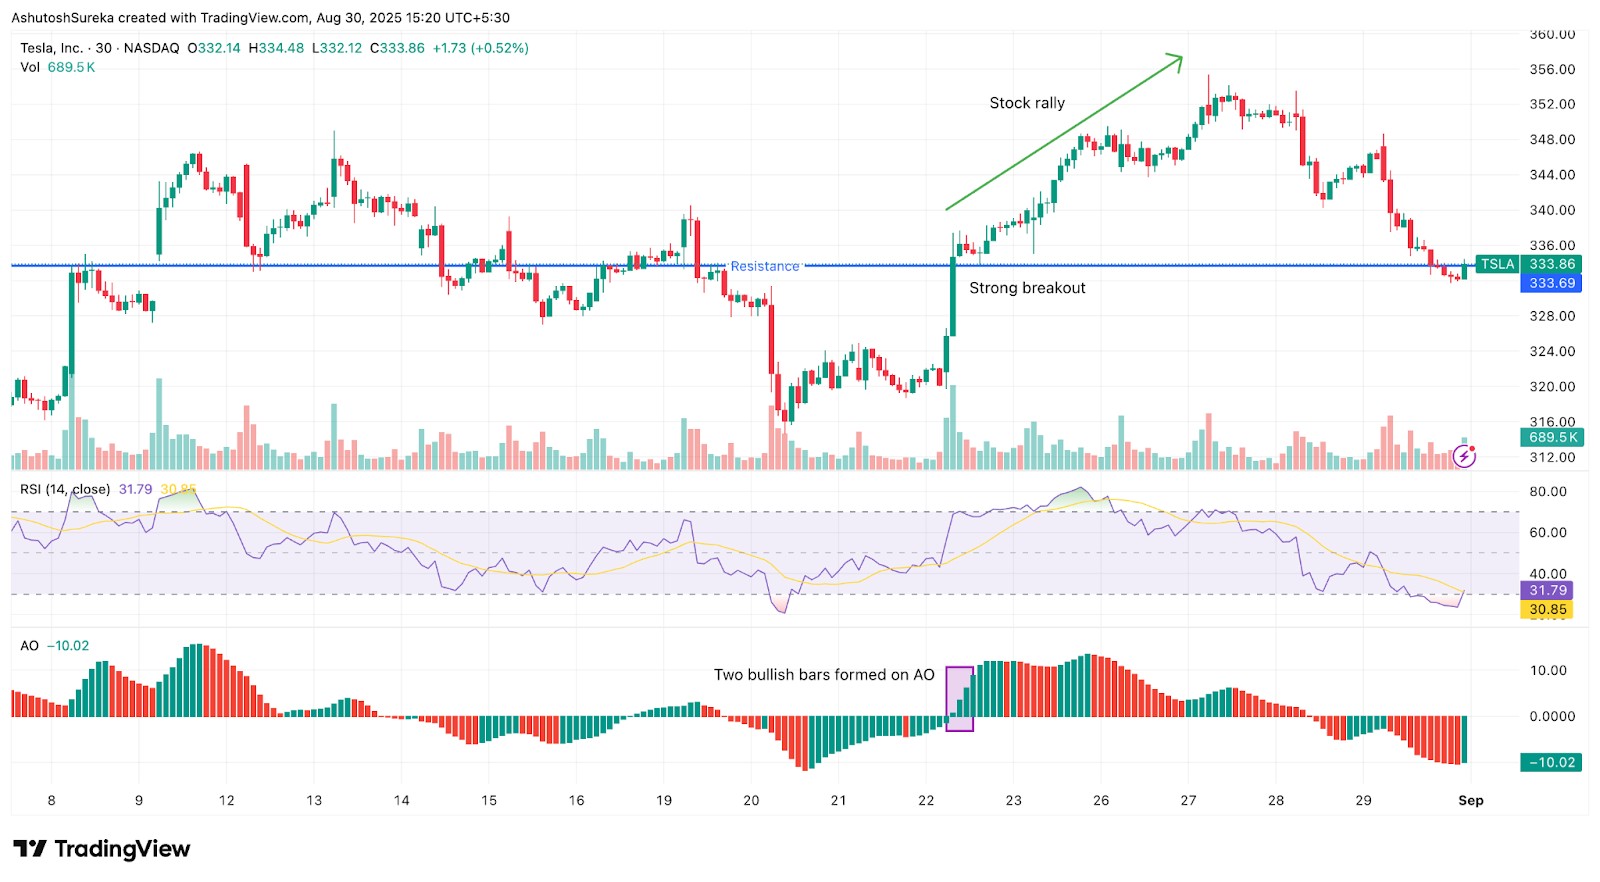Select the RSI (14, close) indicator legend
Screen dimensions: 1600x882
(x=65, y=489)
